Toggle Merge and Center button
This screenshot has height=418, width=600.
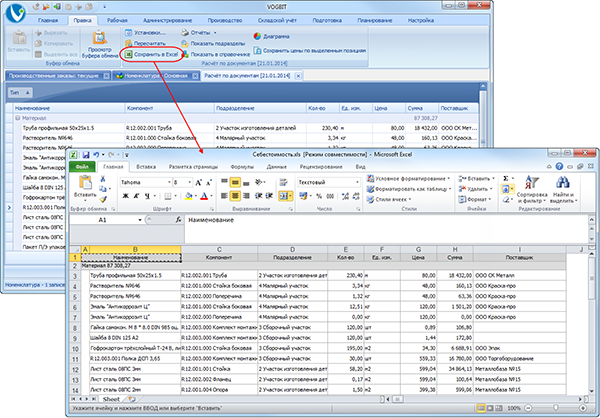[x=285, y=196]
